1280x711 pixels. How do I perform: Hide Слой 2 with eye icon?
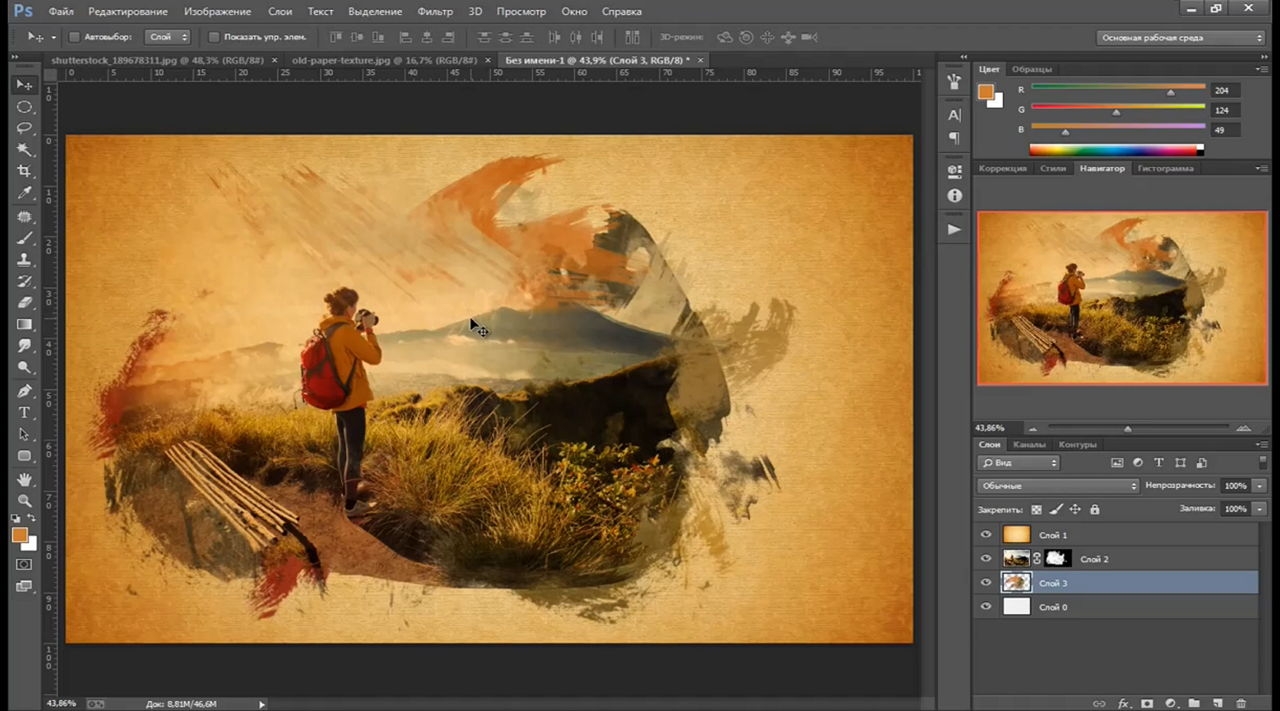pos(987,559)
